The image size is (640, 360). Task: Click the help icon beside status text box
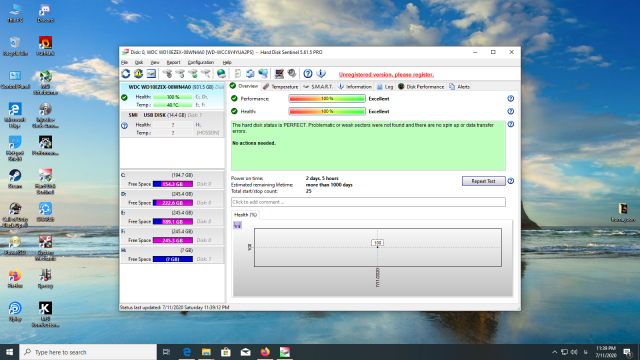pyautogui.click(x=510, y=124)
